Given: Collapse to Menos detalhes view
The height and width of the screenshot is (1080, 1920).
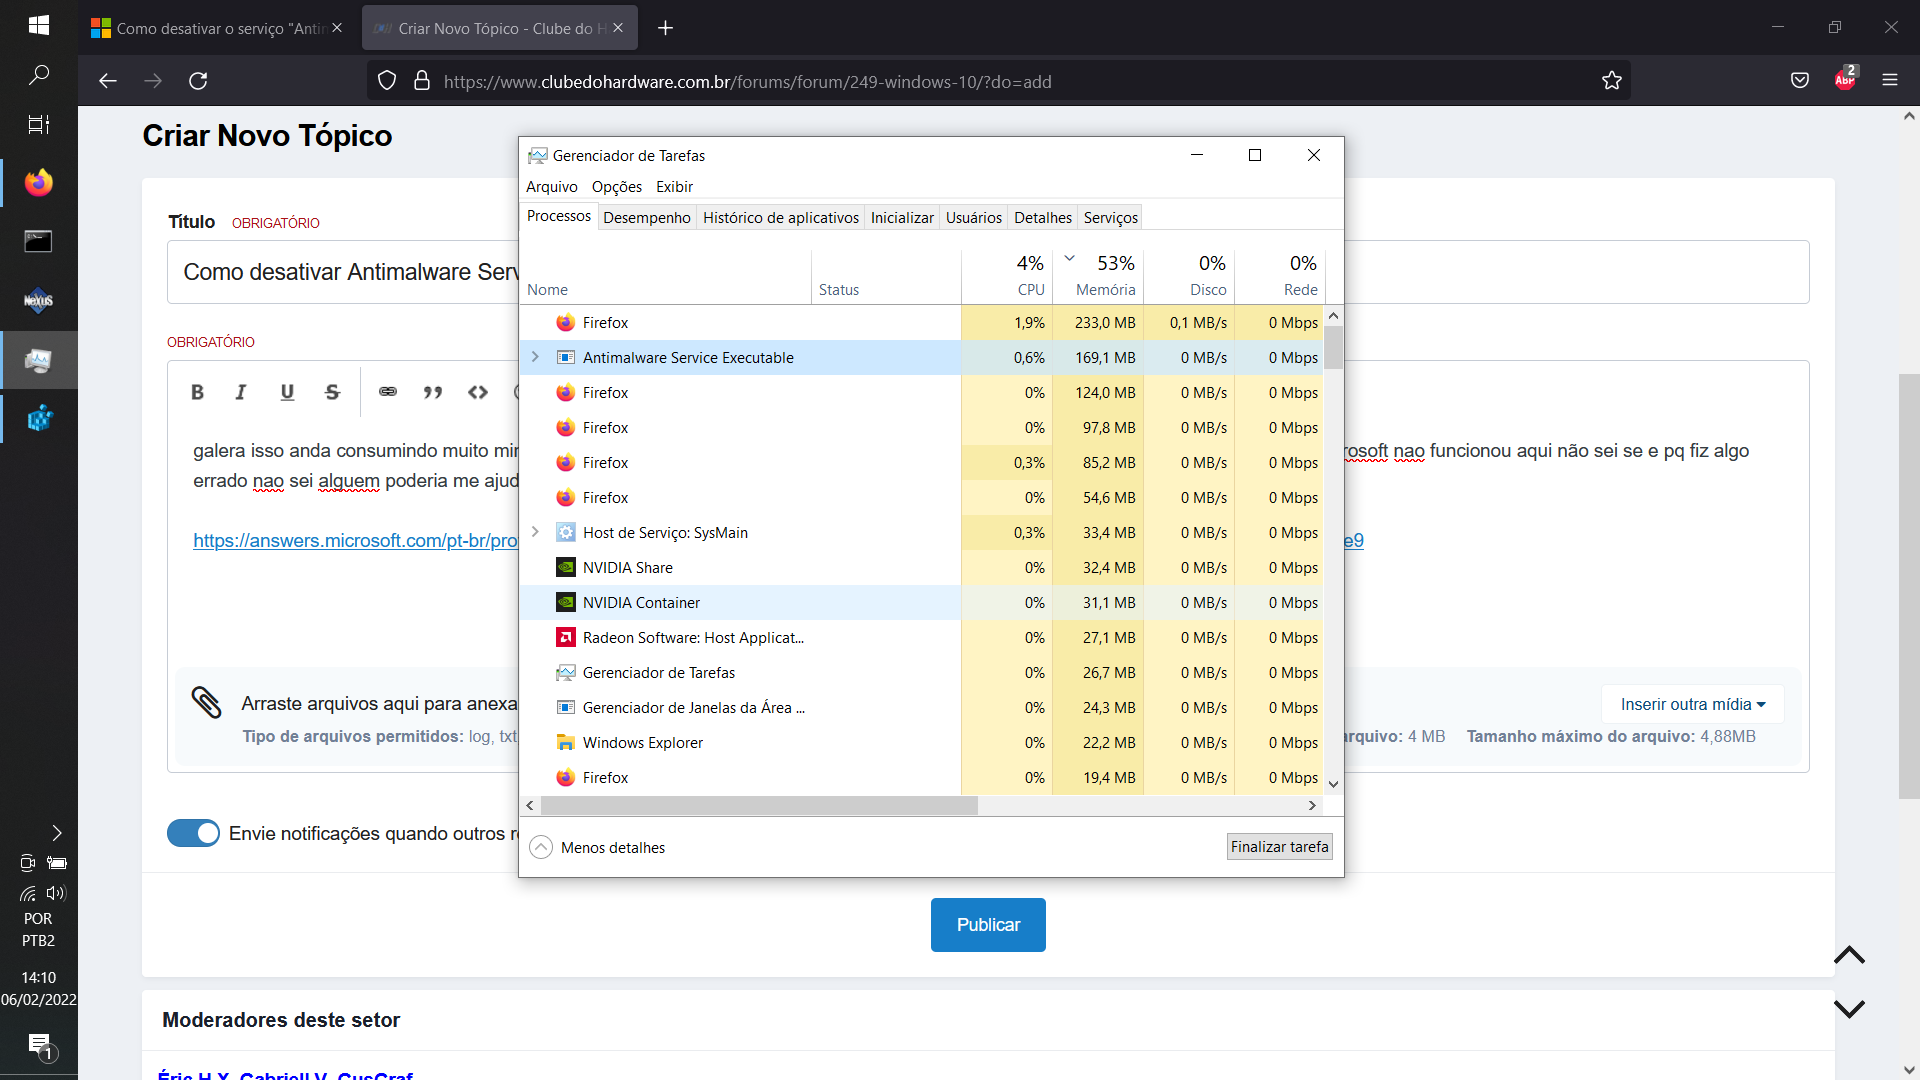Looking at the screenshot, I should [x=597, y=847].
